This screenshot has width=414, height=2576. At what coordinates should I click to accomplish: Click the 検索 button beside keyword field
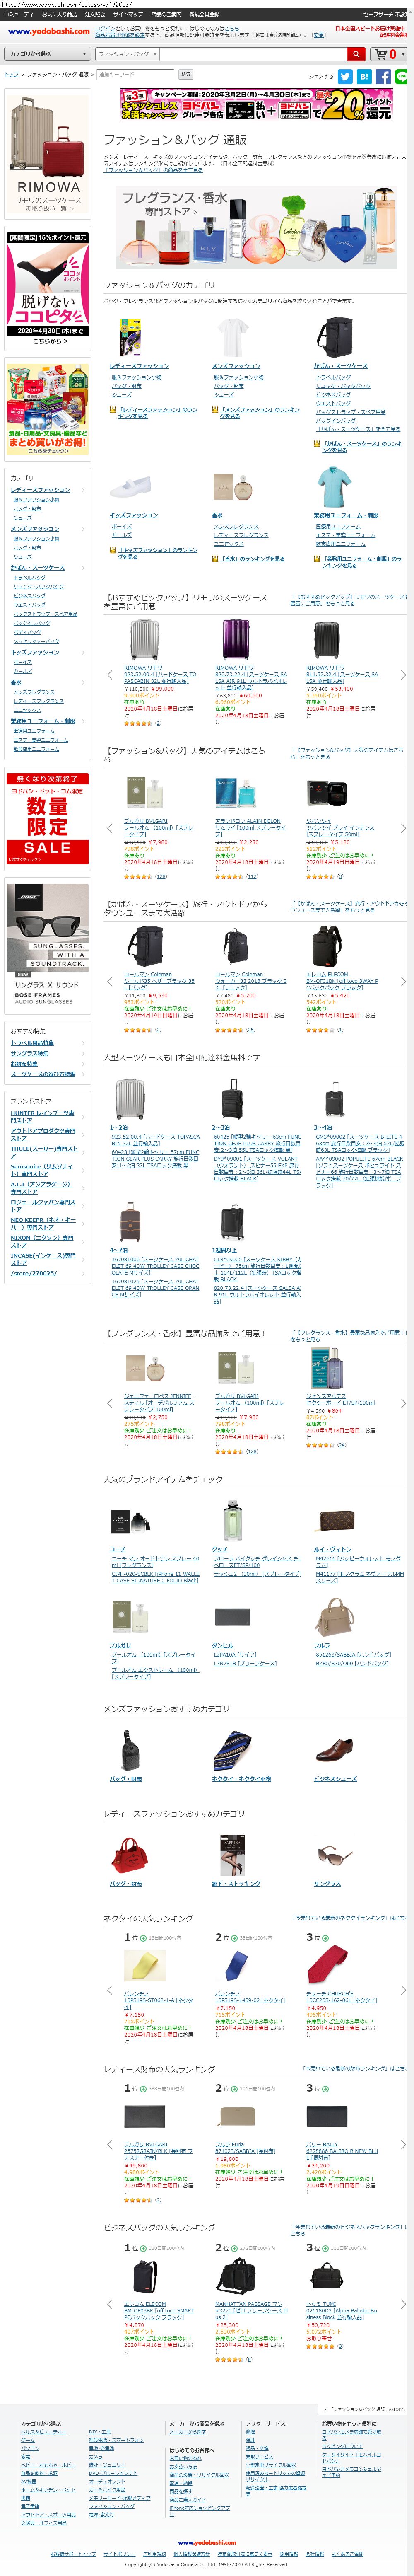[185, 74]
